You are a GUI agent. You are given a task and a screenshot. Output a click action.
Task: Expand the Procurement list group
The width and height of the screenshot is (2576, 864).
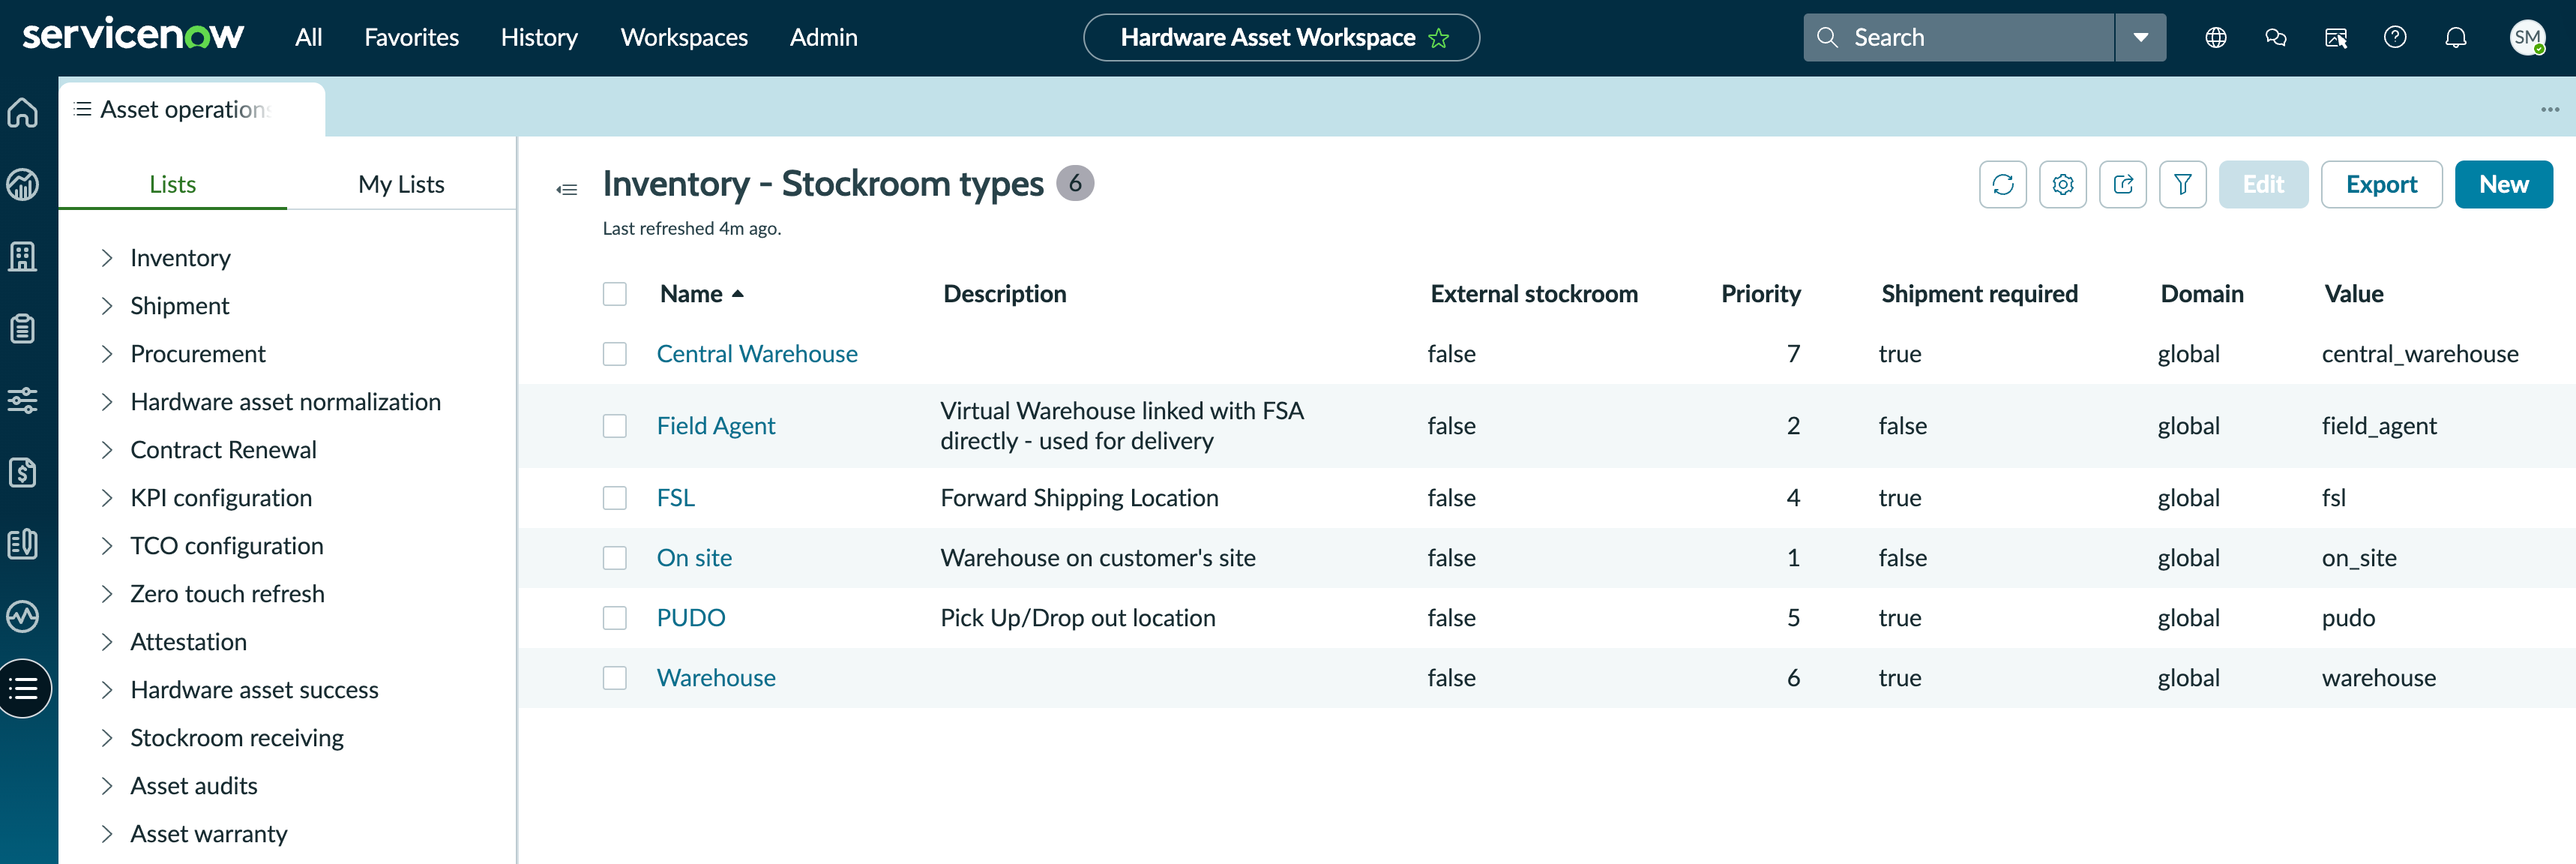click(107, 354)
